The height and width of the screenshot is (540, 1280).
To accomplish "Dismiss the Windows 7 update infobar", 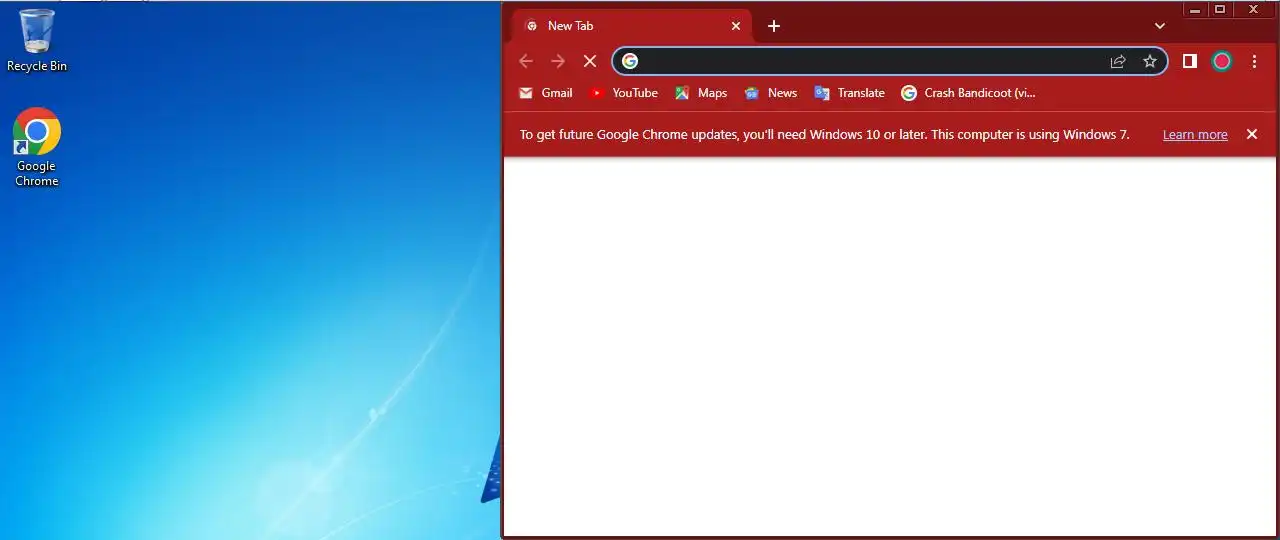I will coord(1252,134).
